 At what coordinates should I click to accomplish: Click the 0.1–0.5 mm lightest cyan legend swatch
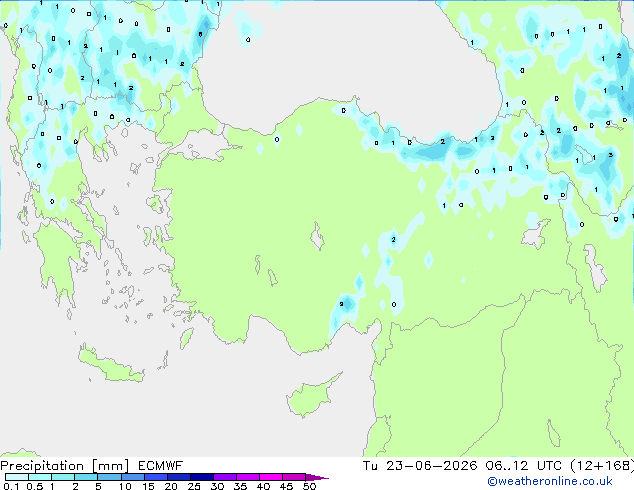coord(17,477)
